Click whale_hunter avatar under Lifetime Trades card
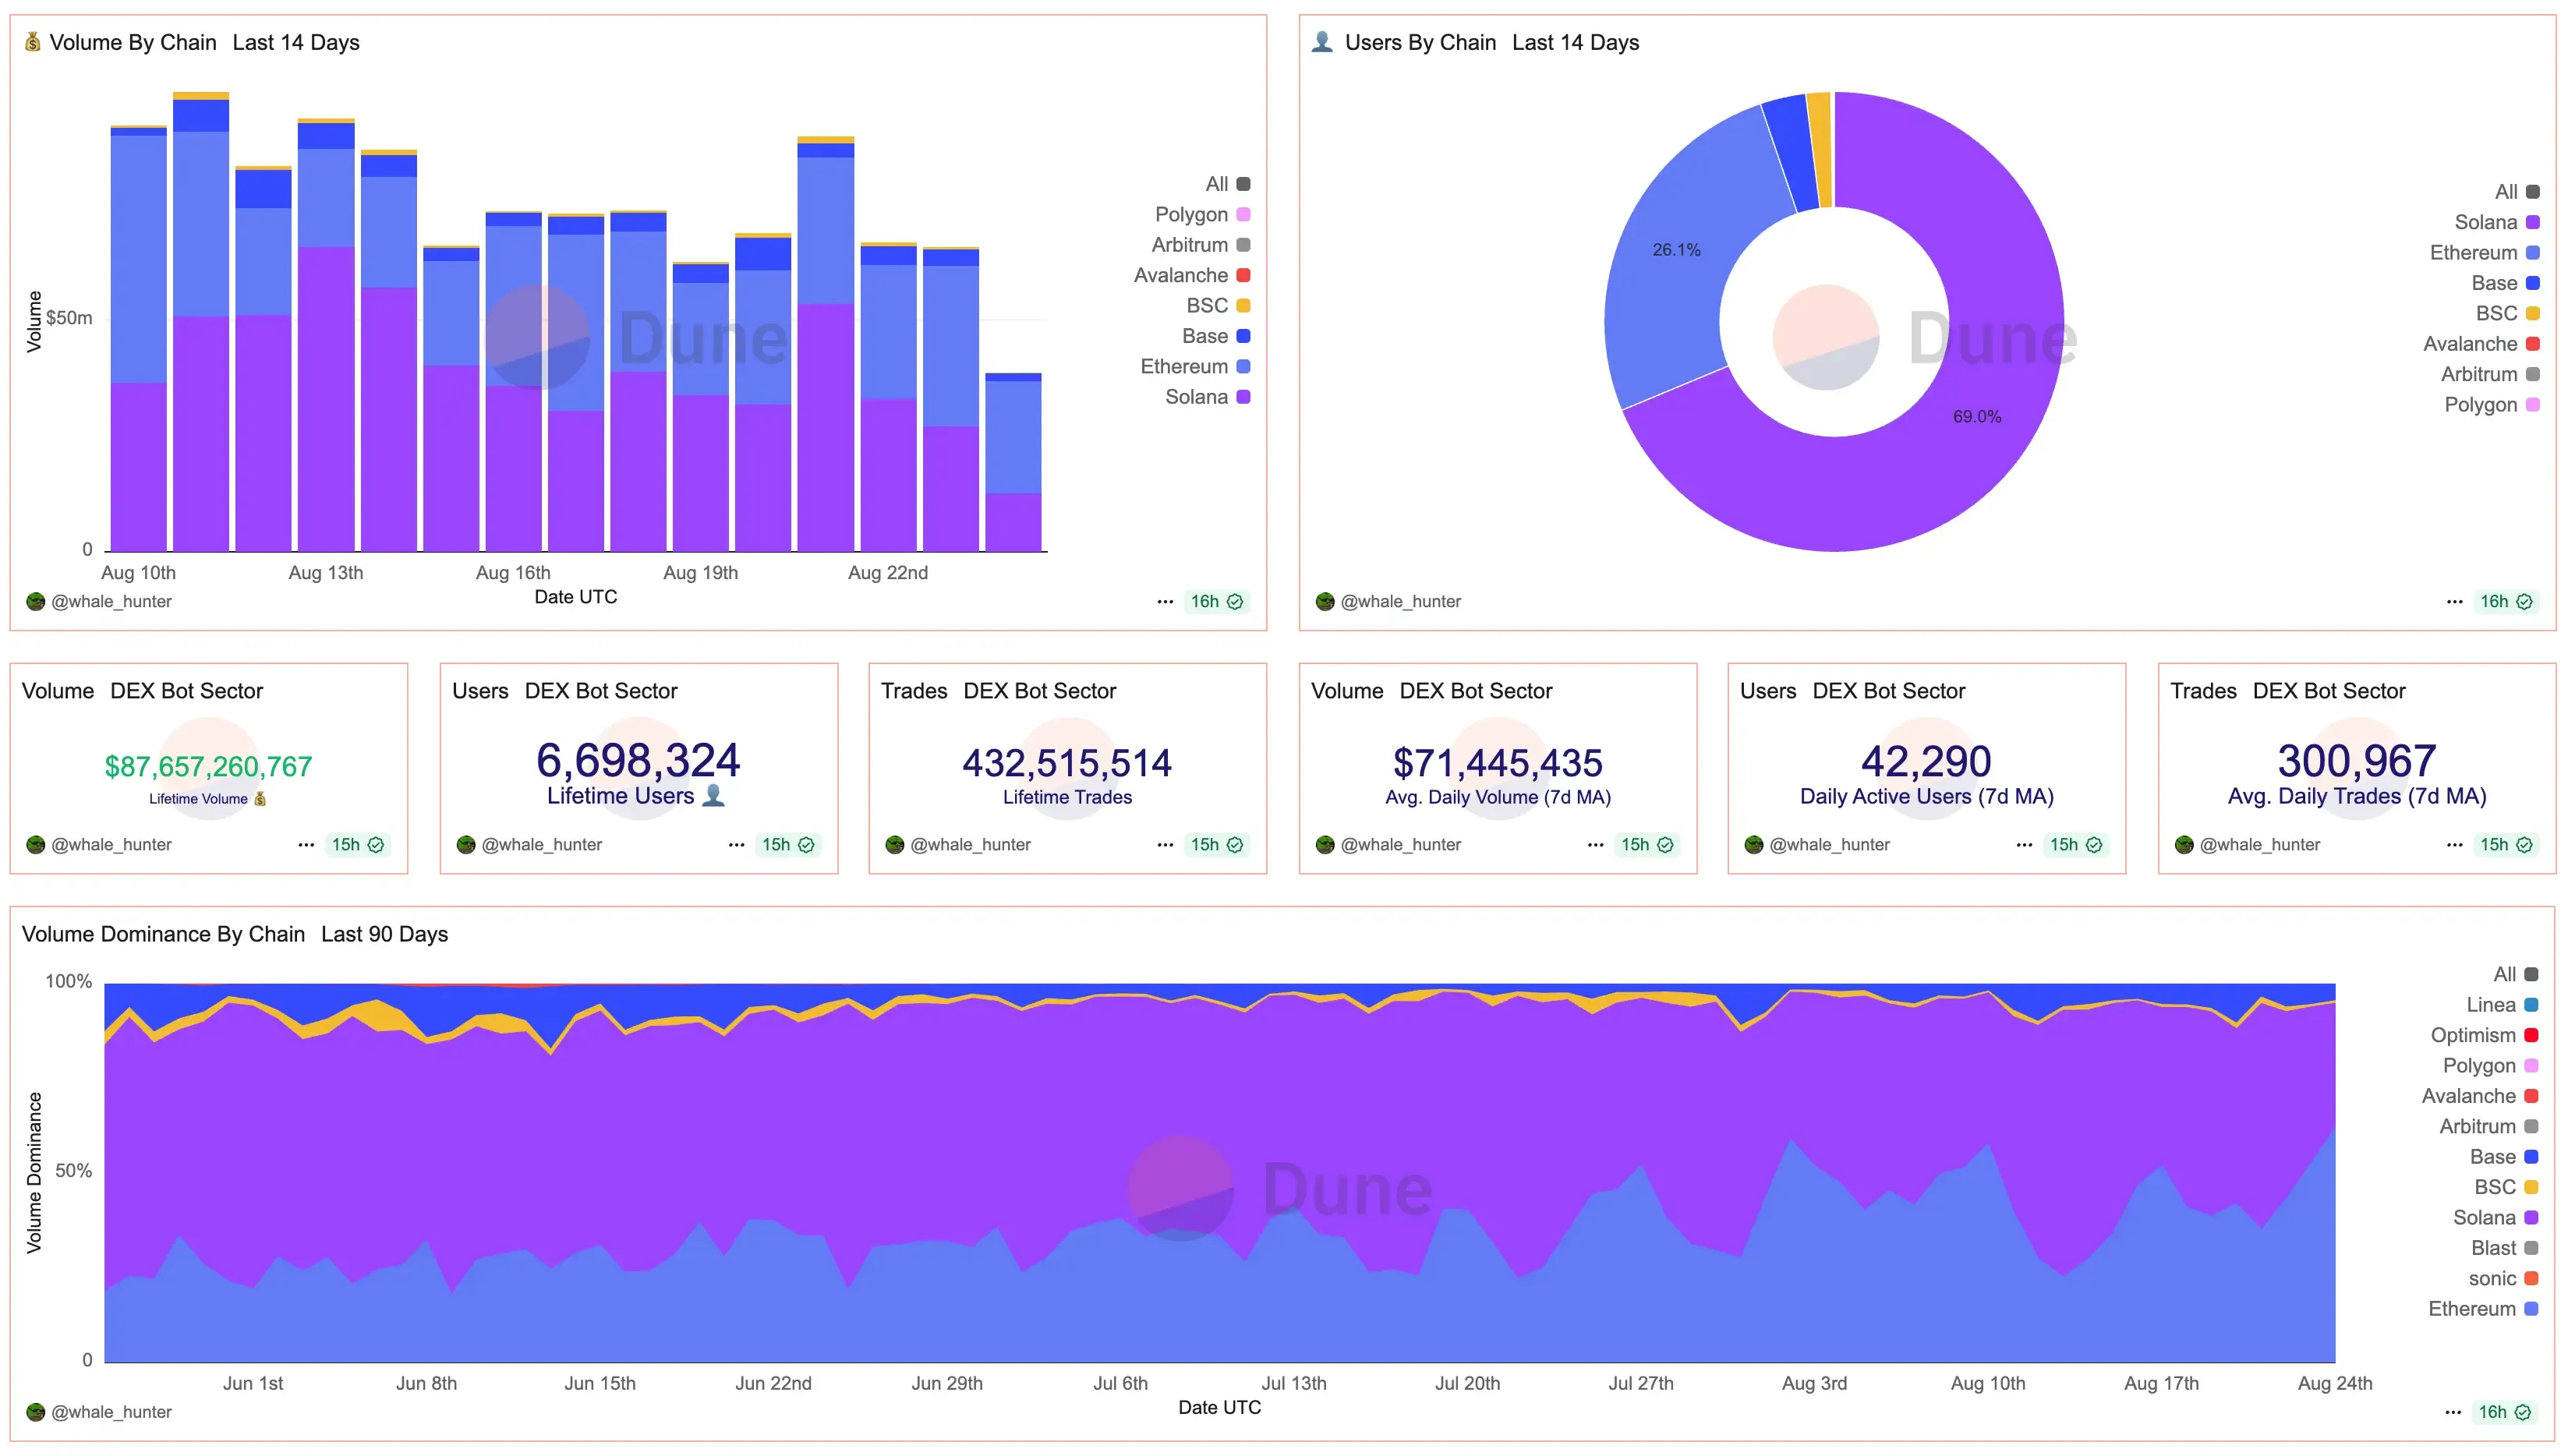This screenshot has width=2568, height=1456. pyautogui.click(x=895, y=845)
